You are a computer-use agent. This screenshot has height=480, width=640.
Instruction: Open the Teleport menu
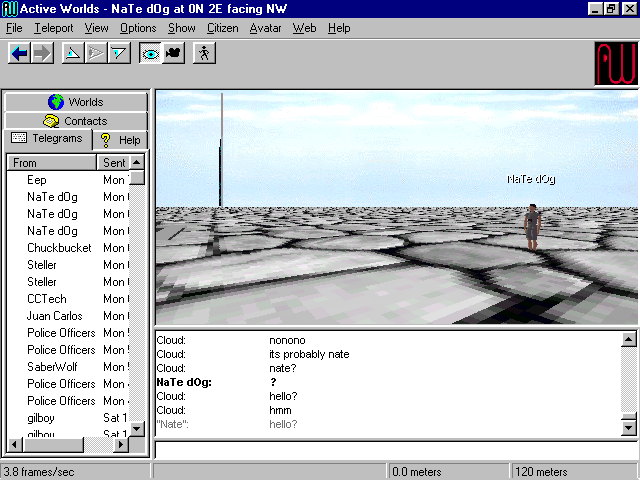(53, 28)
